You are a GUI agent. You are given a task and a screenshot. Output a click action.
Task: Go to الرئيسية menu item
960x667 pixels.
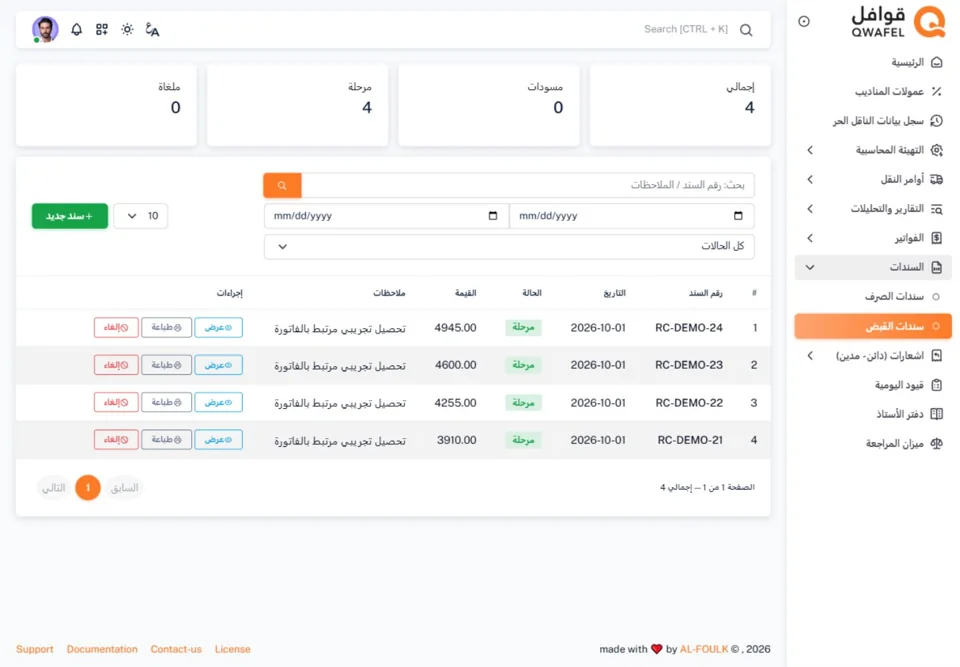[873, 62]
